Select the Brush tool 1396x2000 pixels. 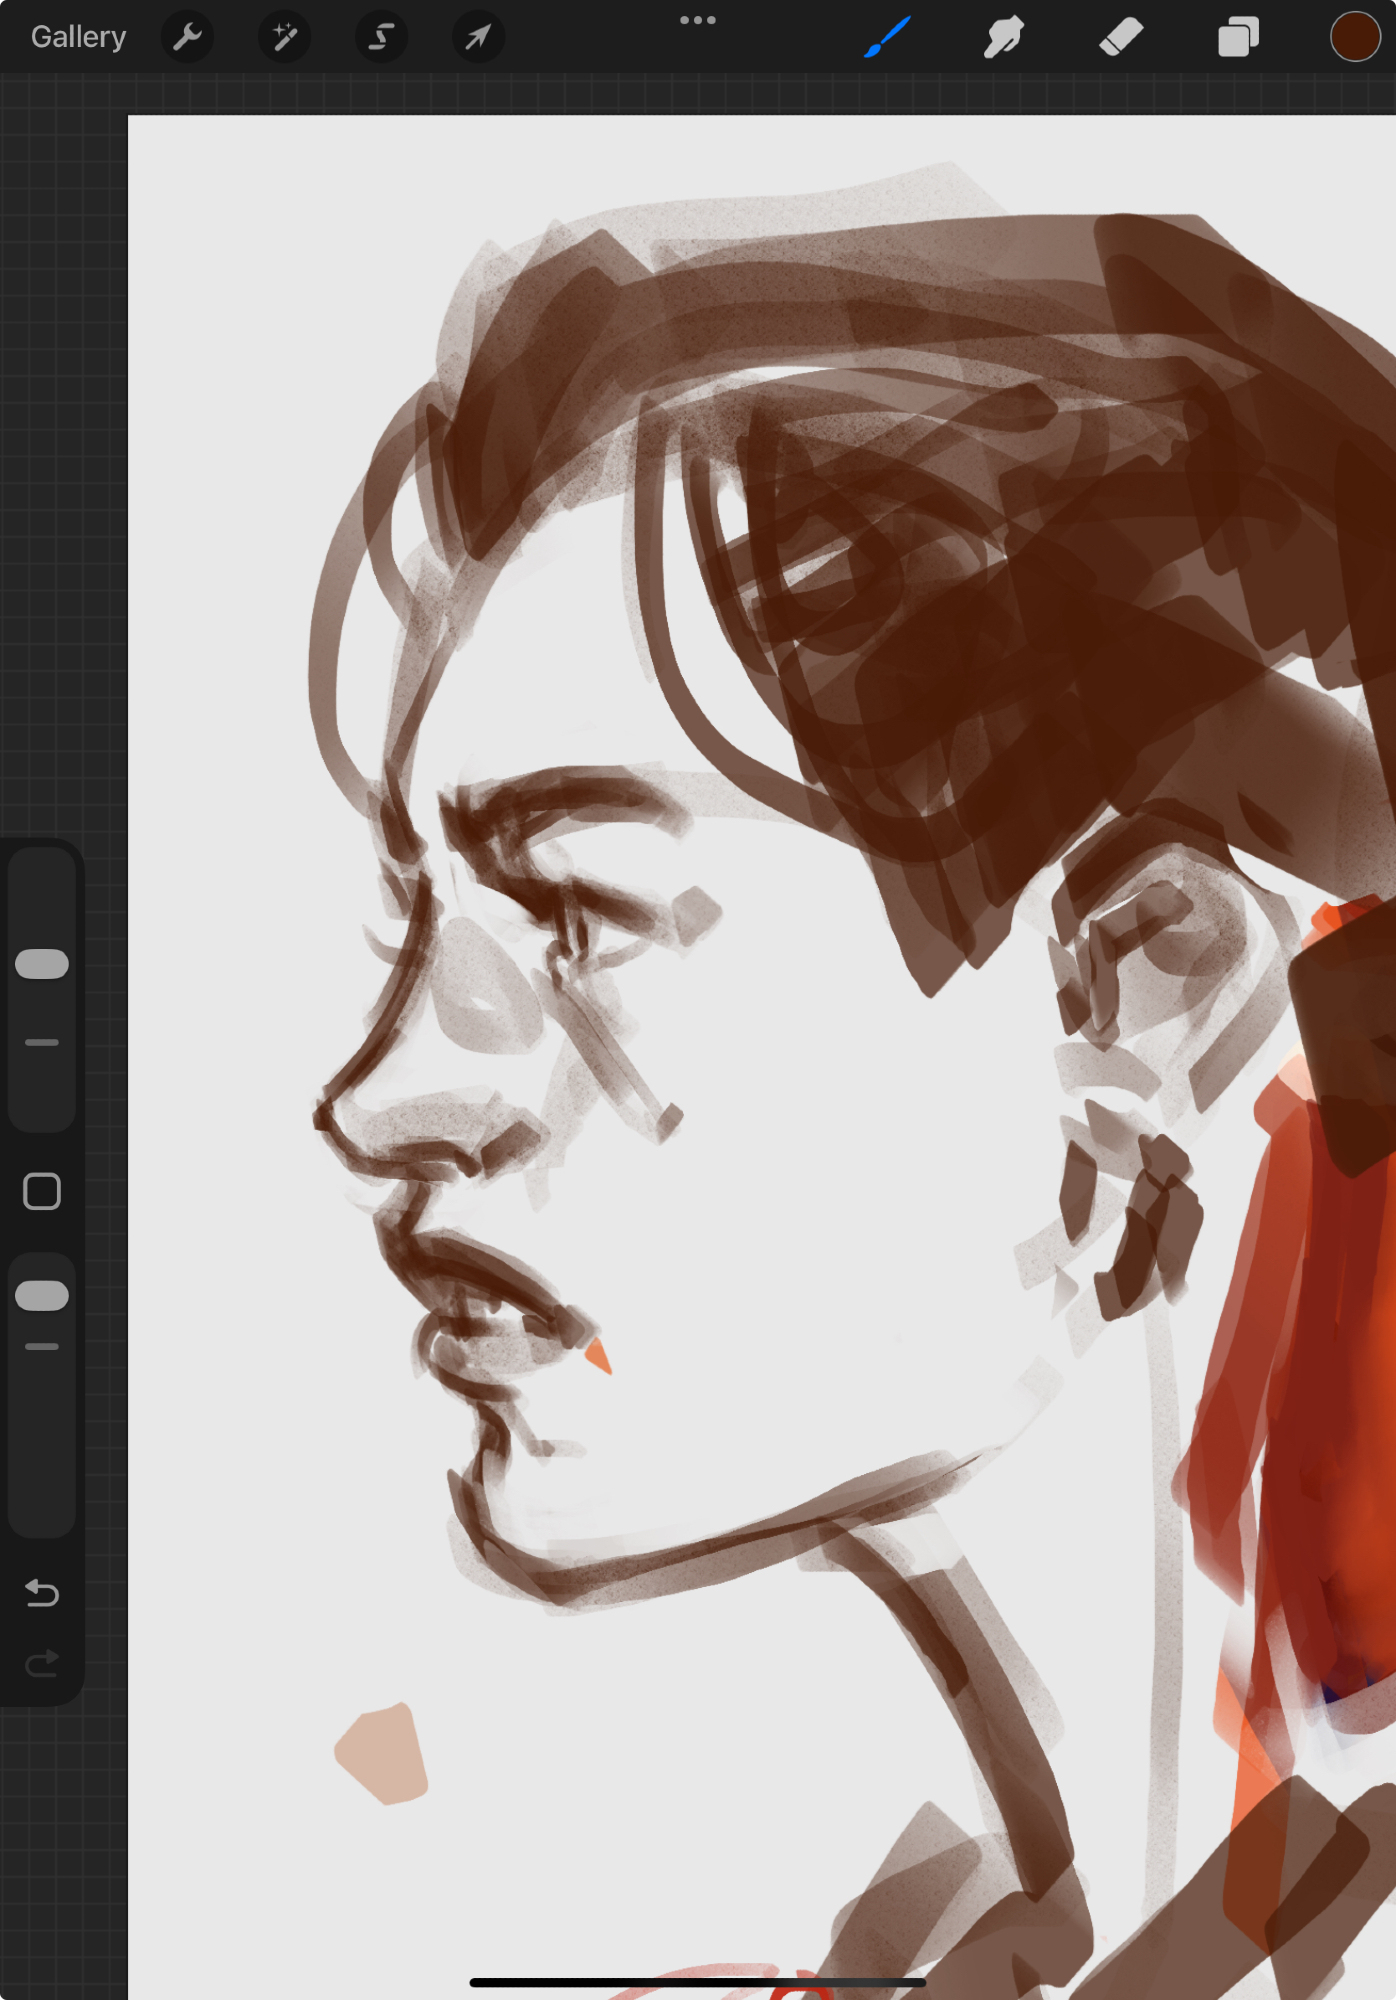[887, 38]
